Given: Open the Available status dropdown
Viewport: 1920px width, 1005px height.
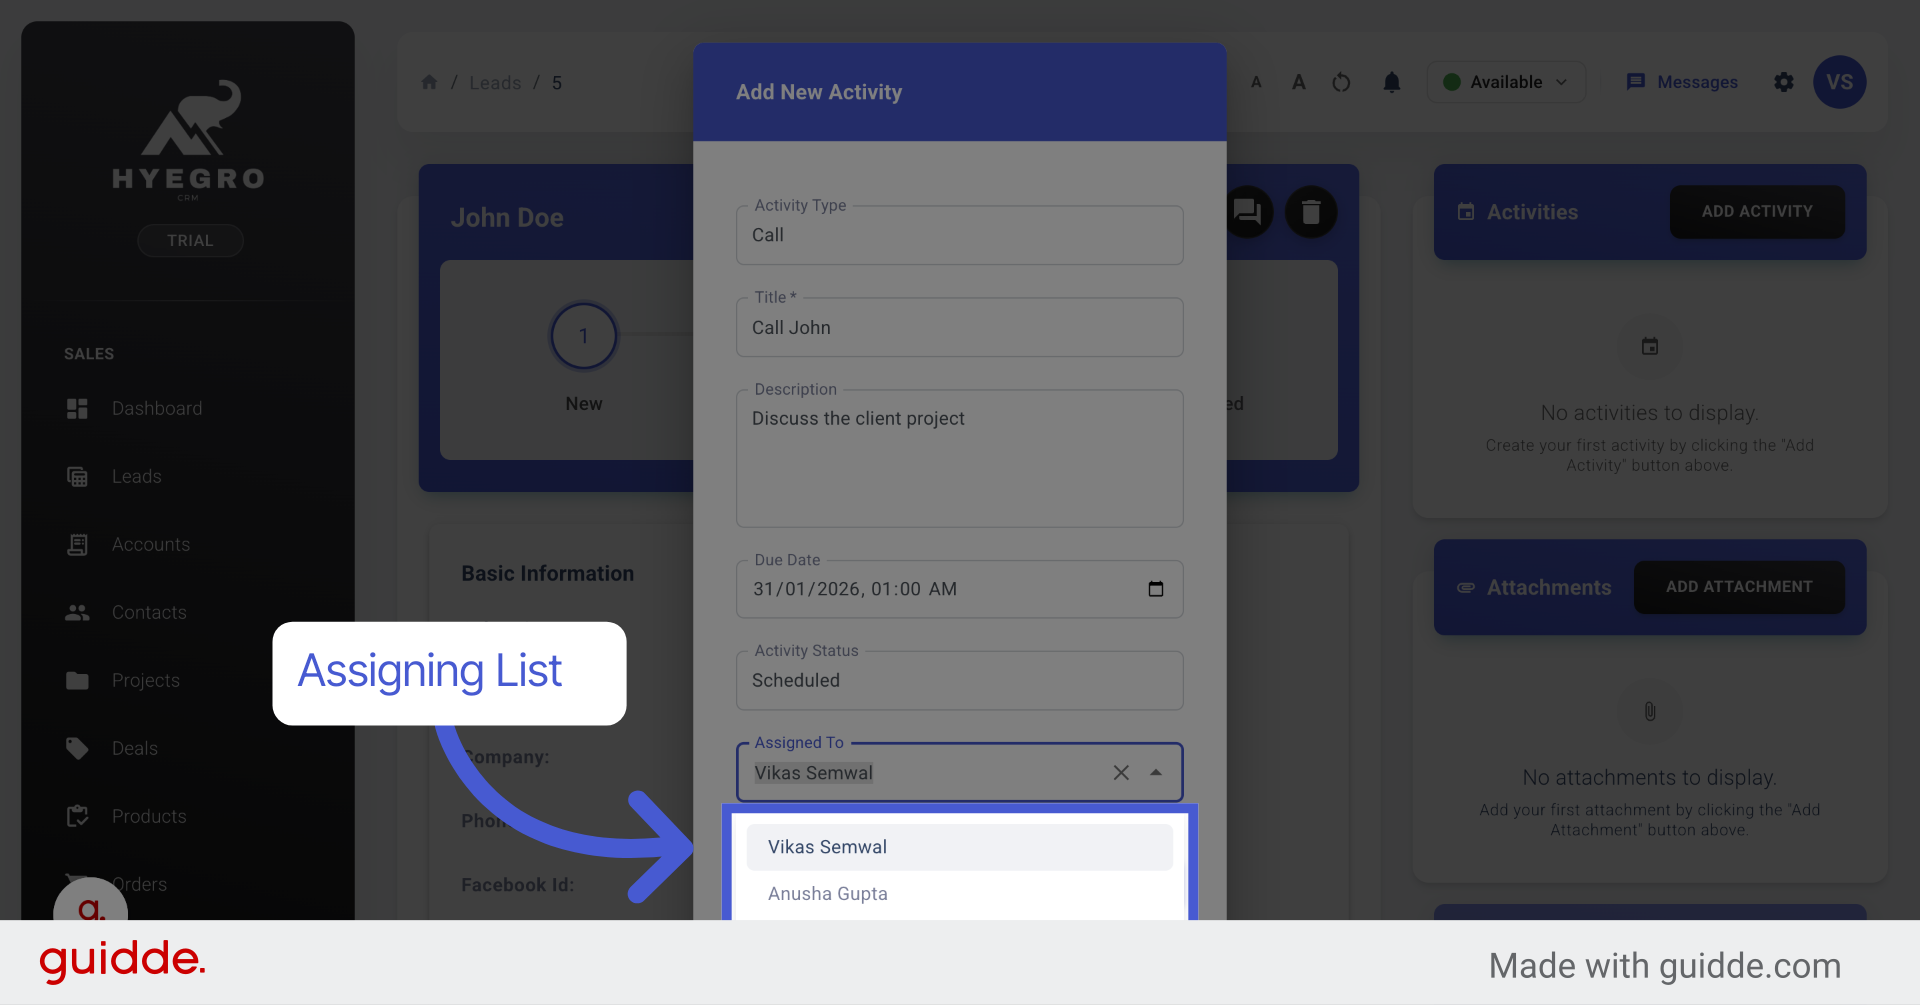Looking at the screenshot, I should [1505, 82].
